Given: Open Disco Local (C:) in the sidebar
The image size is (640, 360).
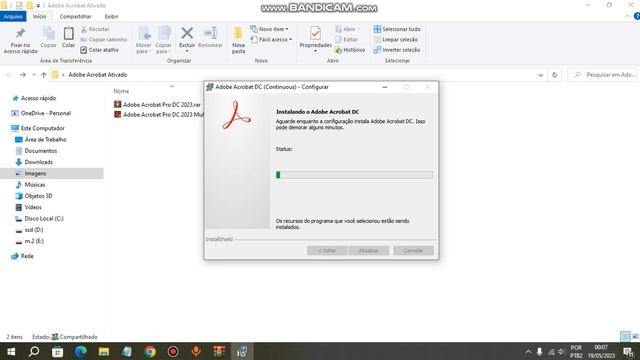Looking at the screenshot, I should (40, 218).
